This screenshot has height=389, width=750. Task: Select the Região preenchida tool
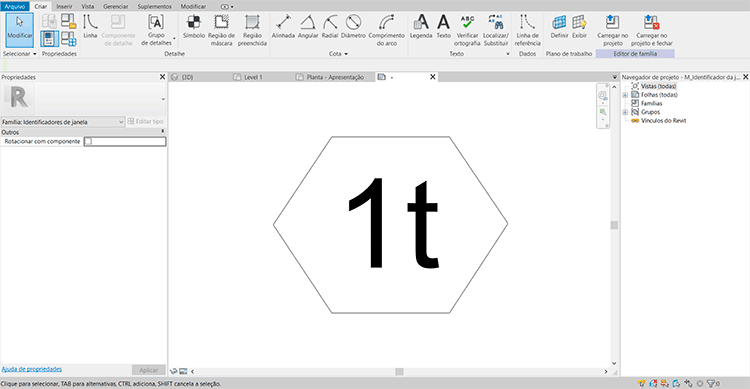[x=252, y=30]
